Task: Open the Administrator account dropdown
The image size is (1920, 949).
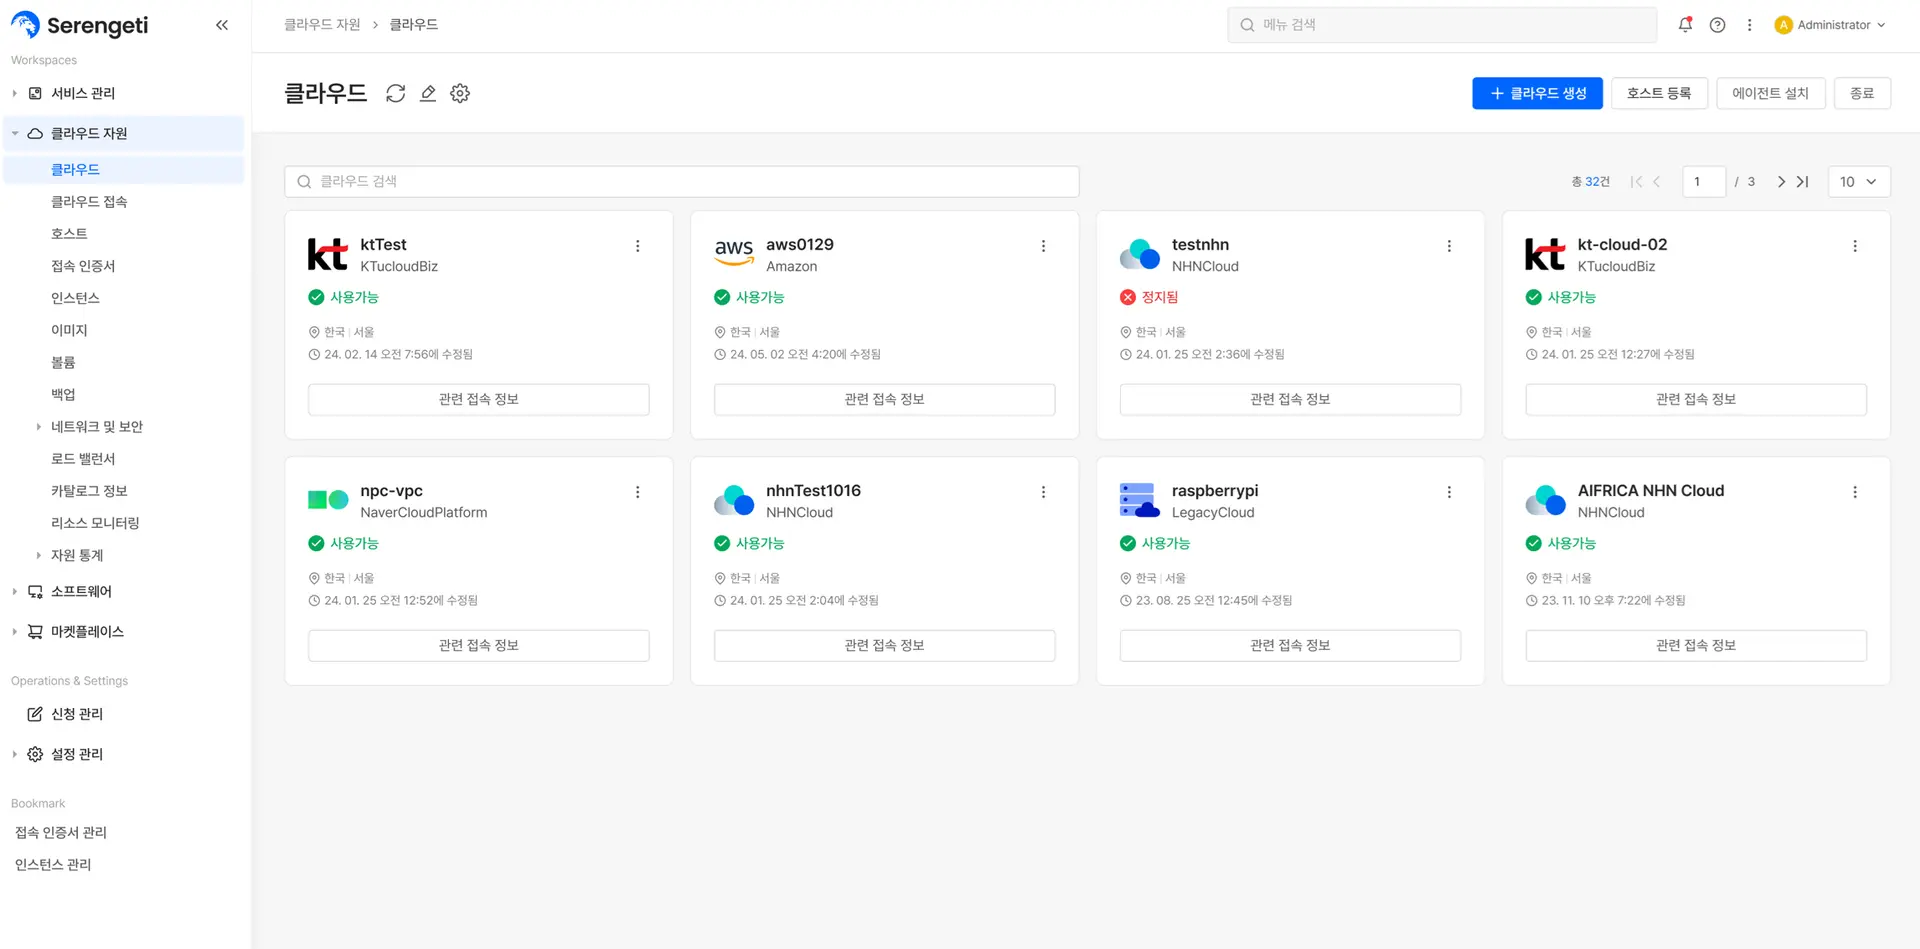Action: (1830, 25)
